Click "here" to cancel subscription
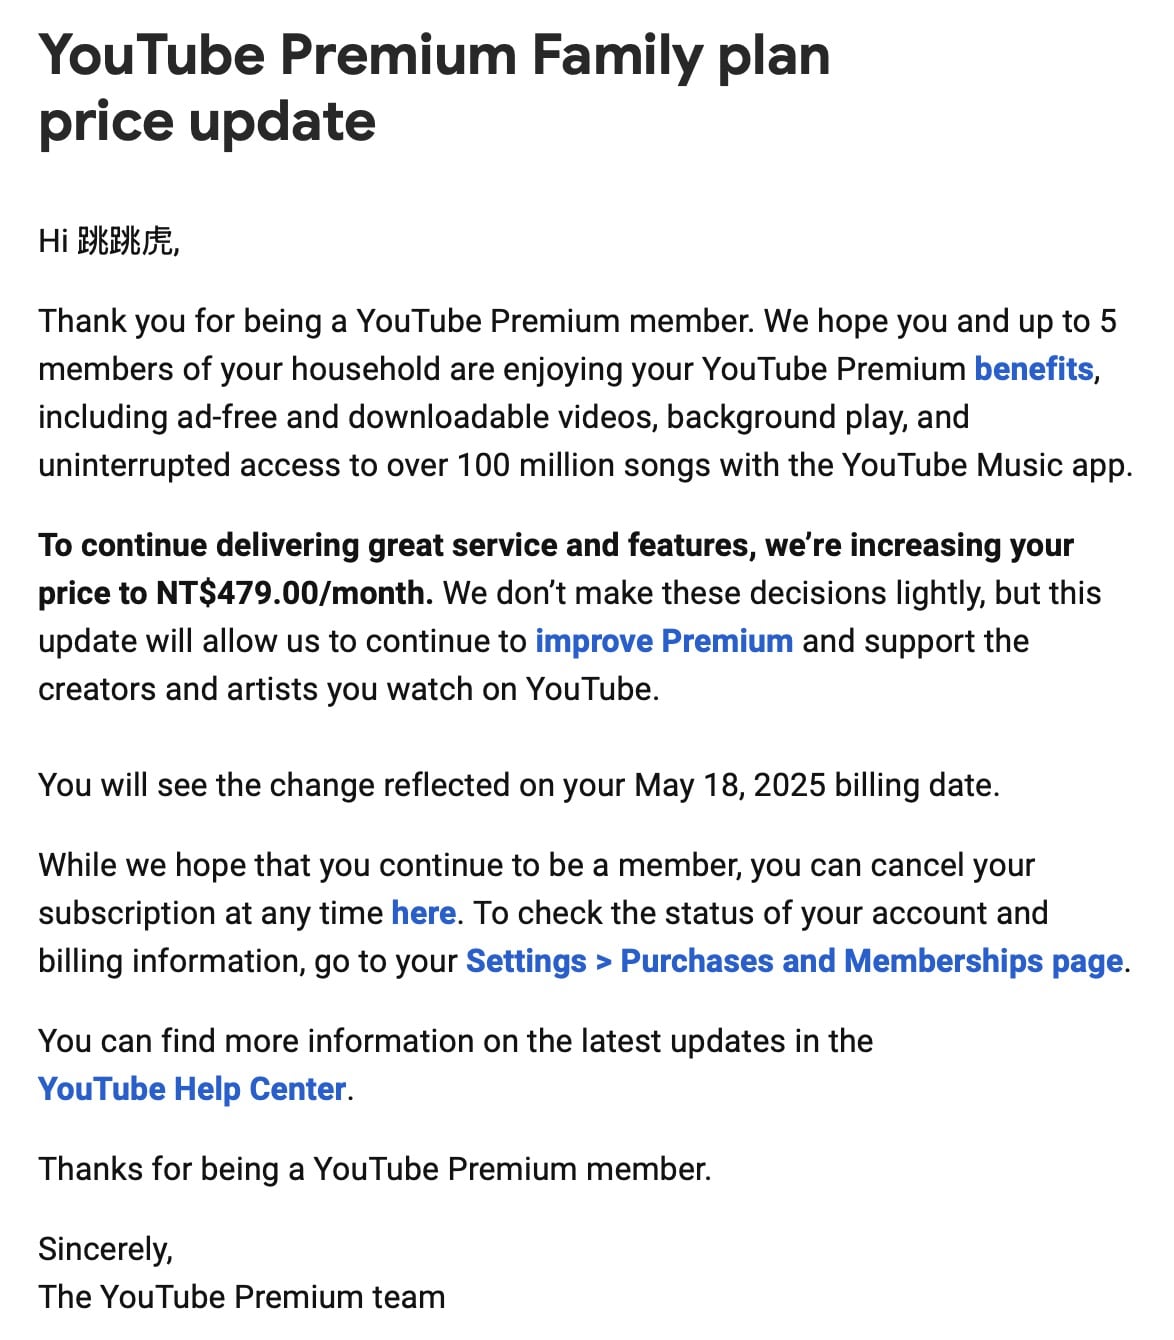 click(423, 913)
